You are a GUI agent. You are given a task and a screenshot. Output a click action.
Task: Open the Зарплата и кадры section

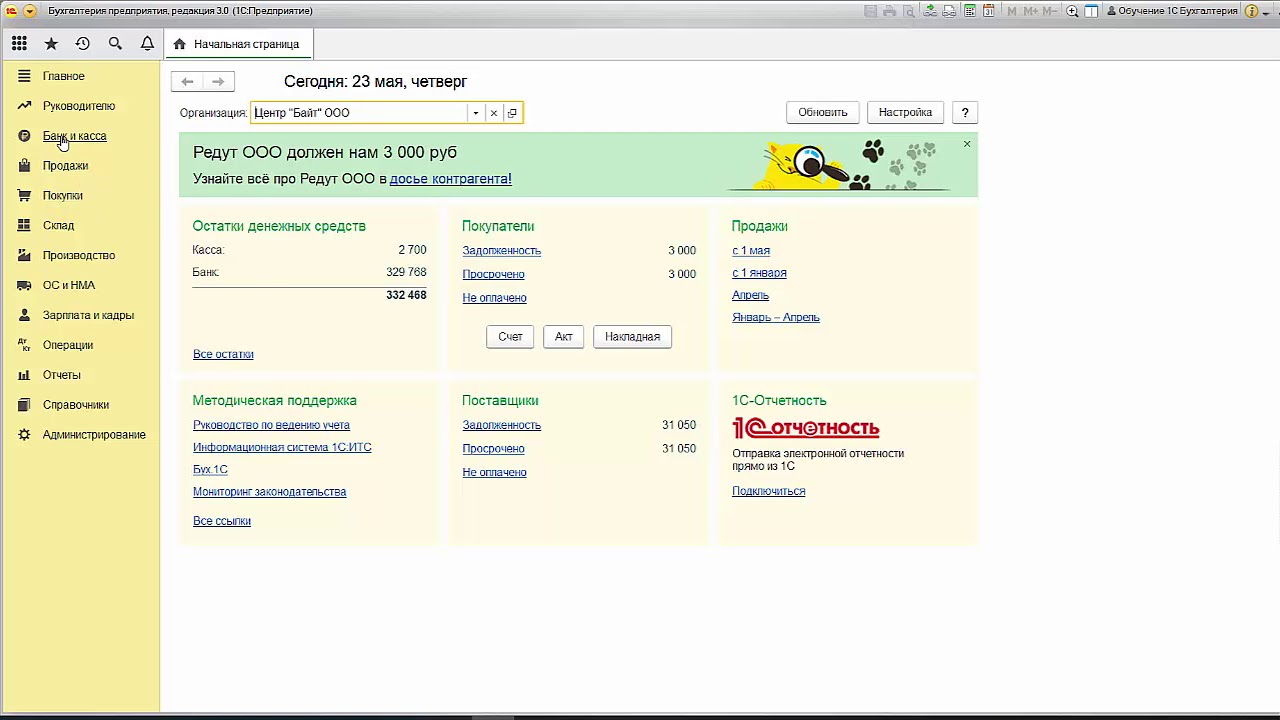(88, 315)
